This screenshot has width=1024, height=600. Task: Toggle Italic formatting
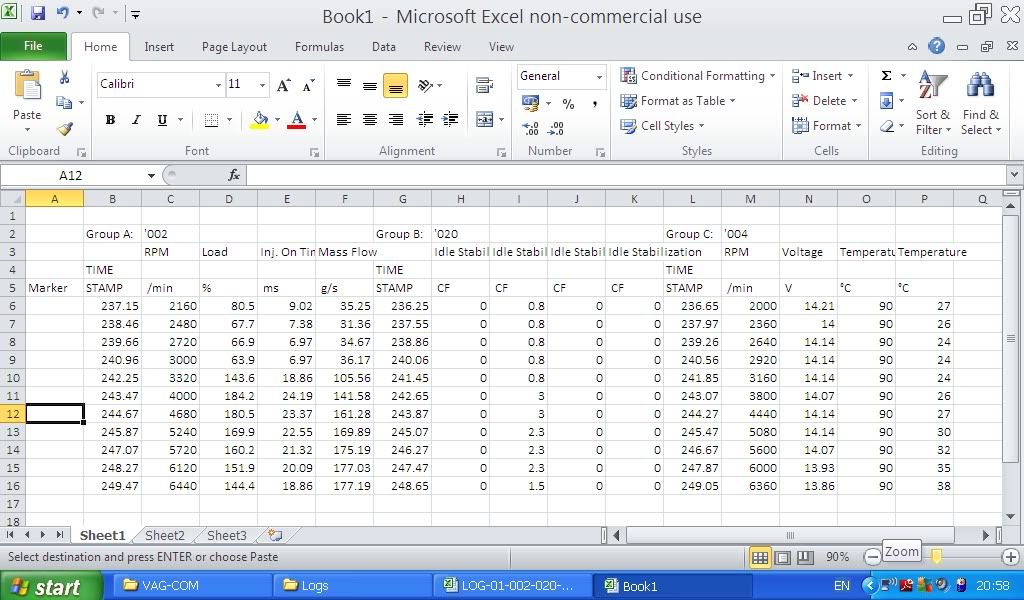(x=136, y=120)
